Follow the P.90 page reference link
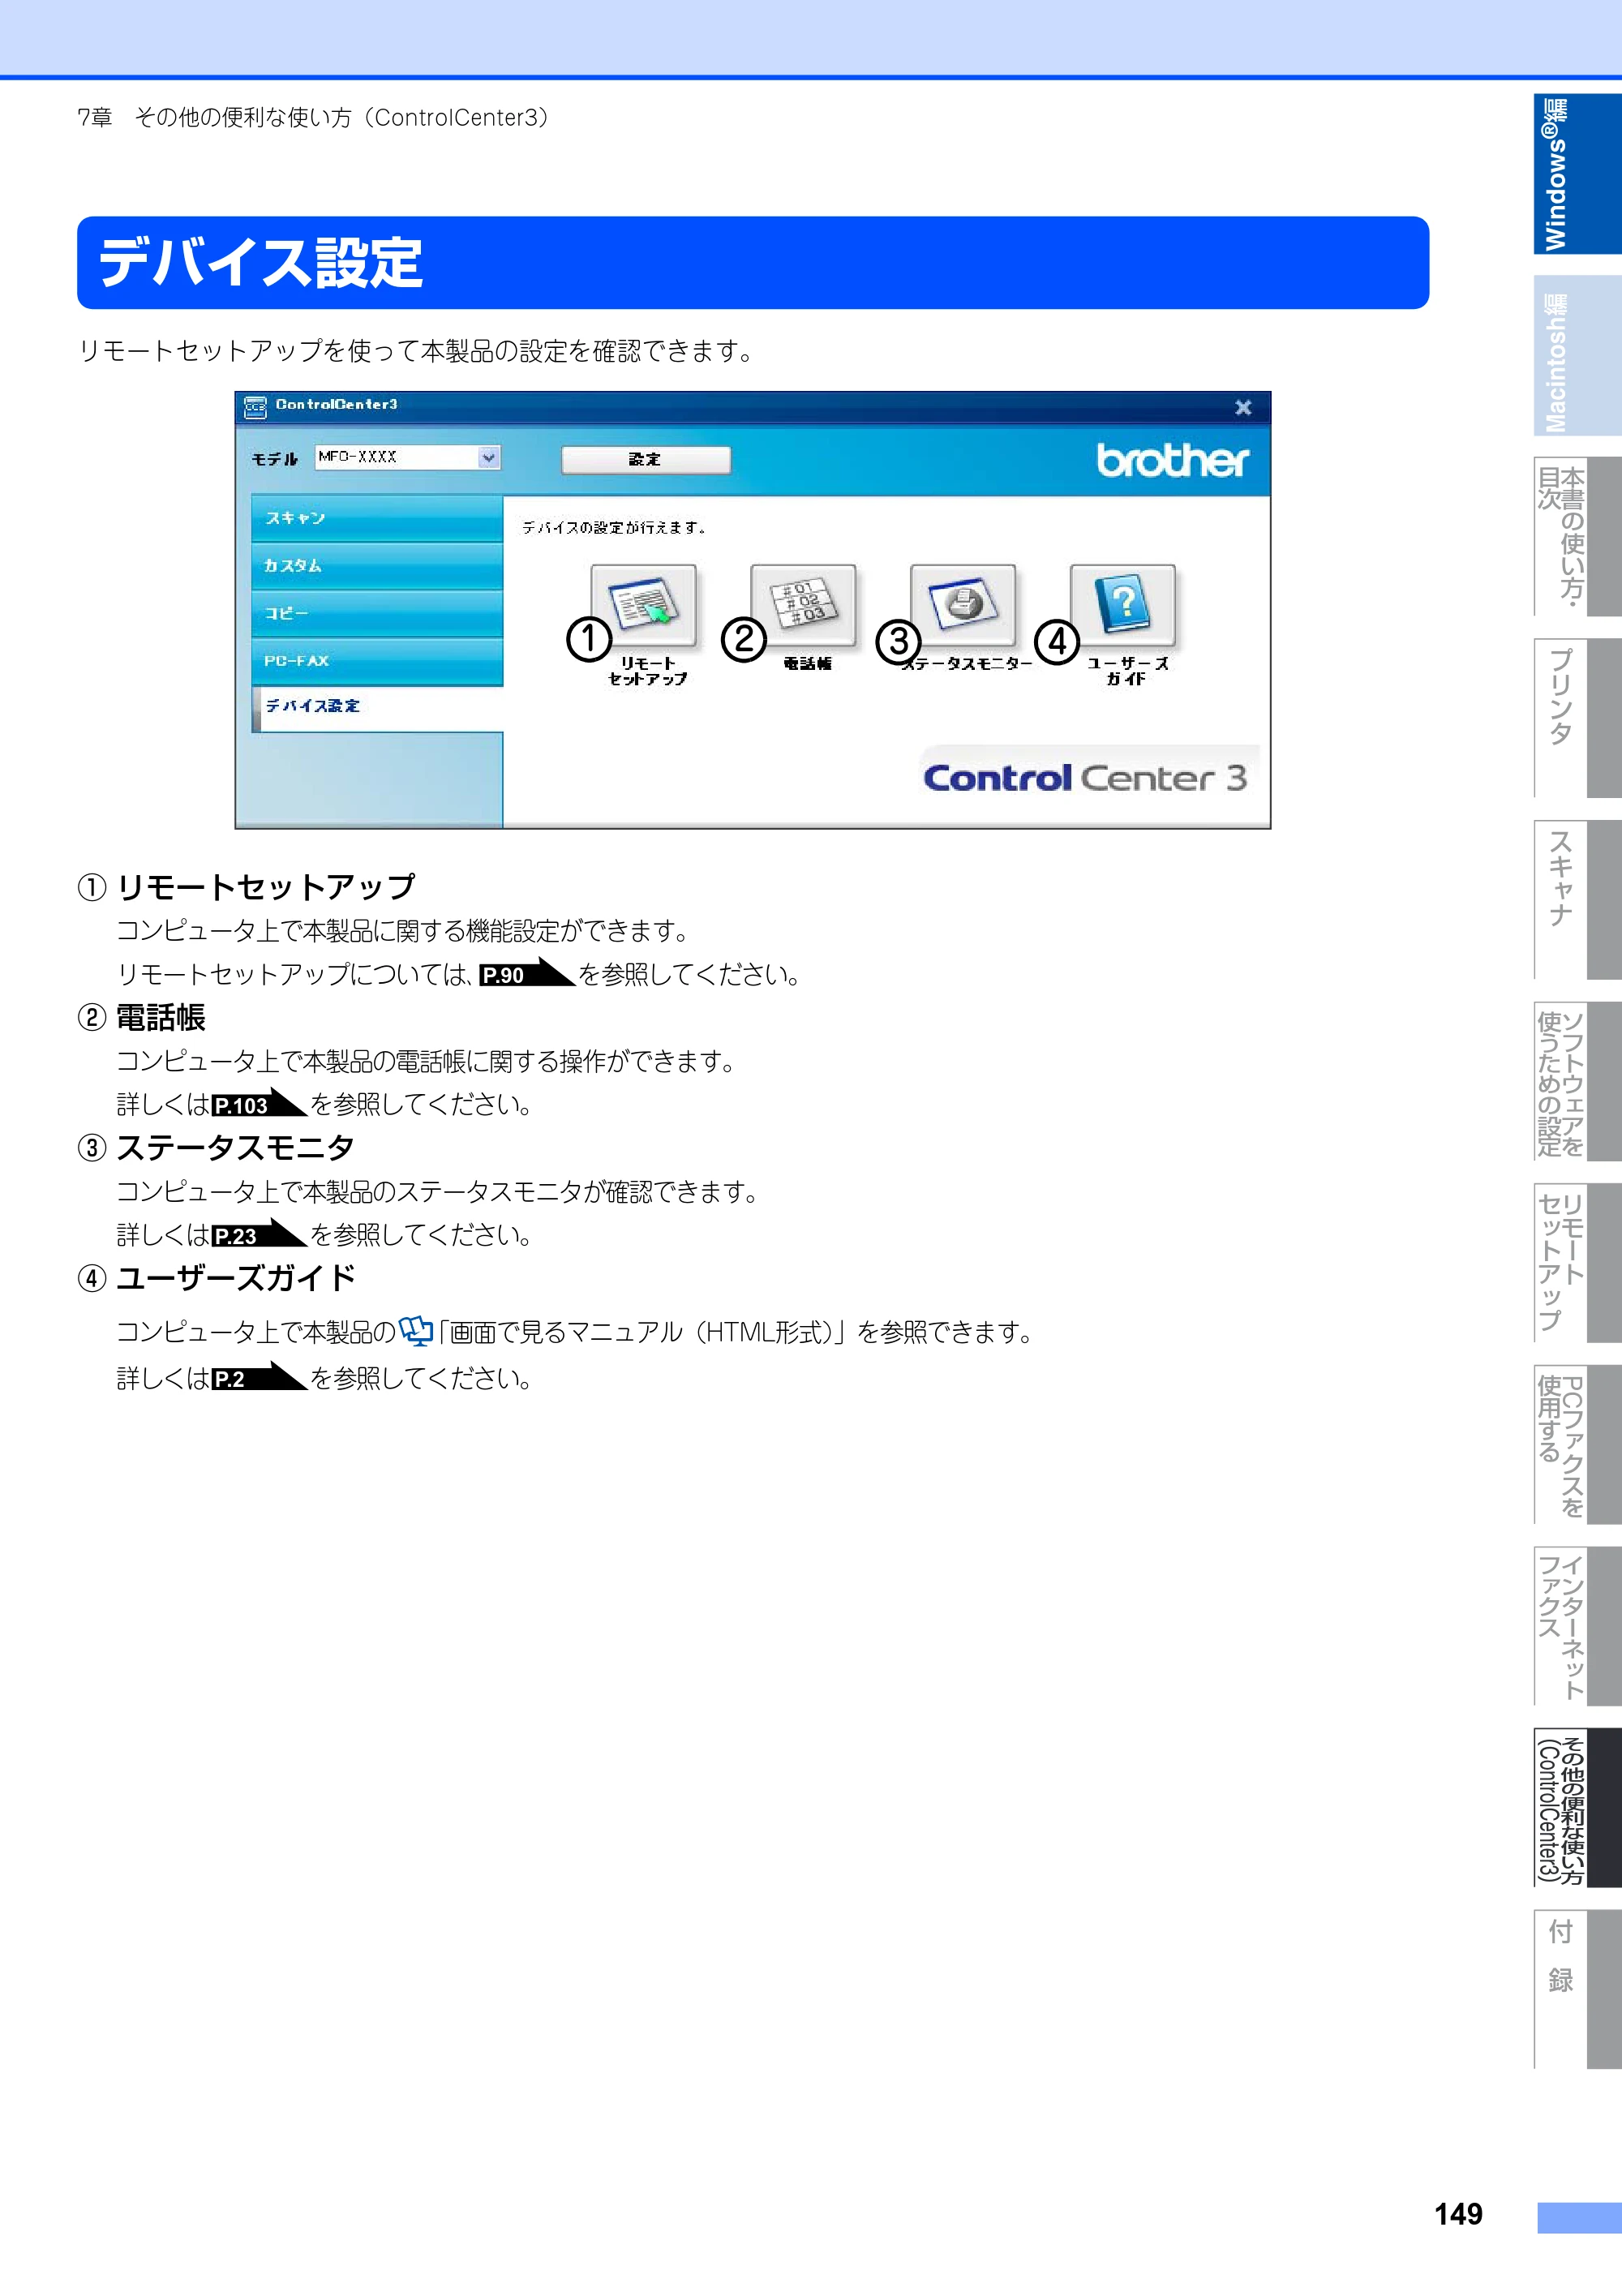The height and width of the screenshot is (2296, 1622). [x=526, y=974]
